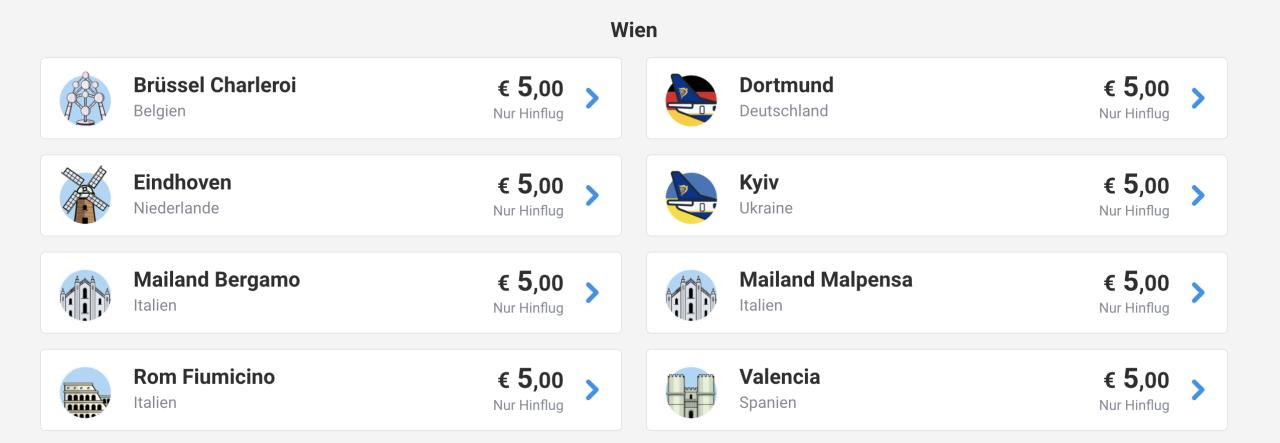This screenshot has height=443, width=1280.
Task: Click the windmill icon for Eindhoven
Action: pyautogui.click(x=85, y=195)
